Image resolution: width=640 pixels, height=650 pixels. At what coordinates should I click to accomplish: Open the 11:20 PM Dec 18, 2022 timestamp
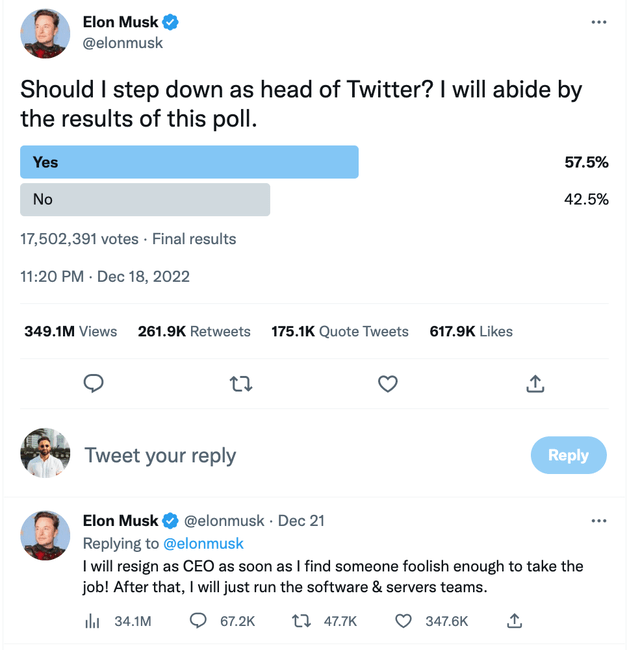pyautogui.click(x=105, y=276)
